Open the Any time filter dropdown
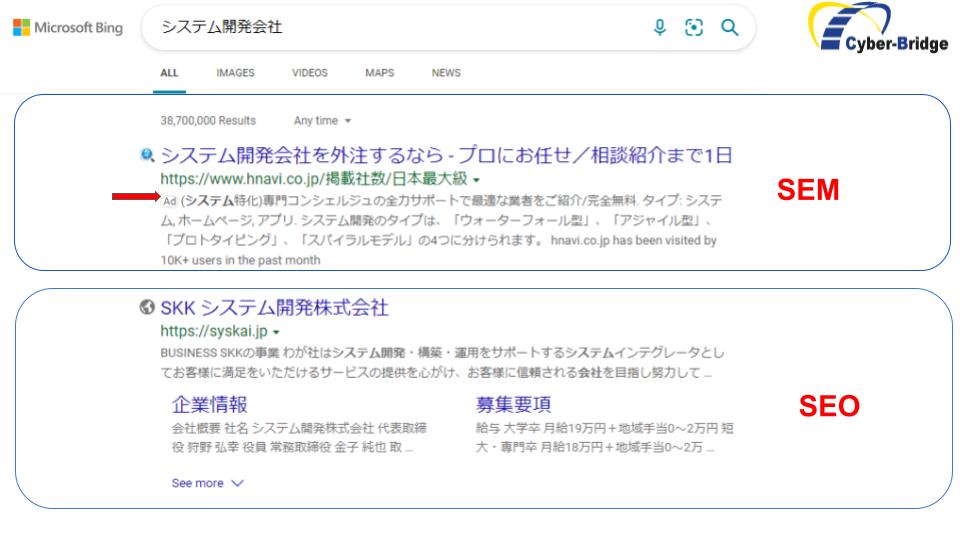 click(x=322, y=121)
